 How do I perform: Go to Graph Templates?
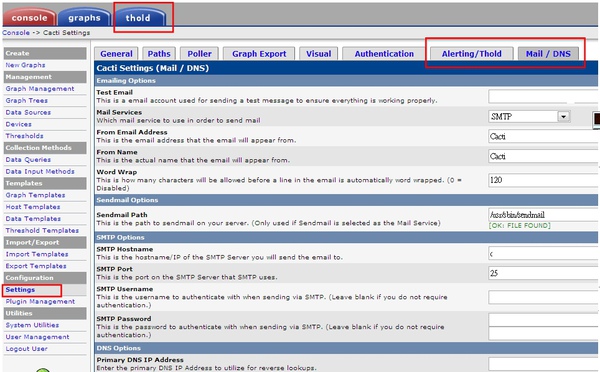pos(35,195)
